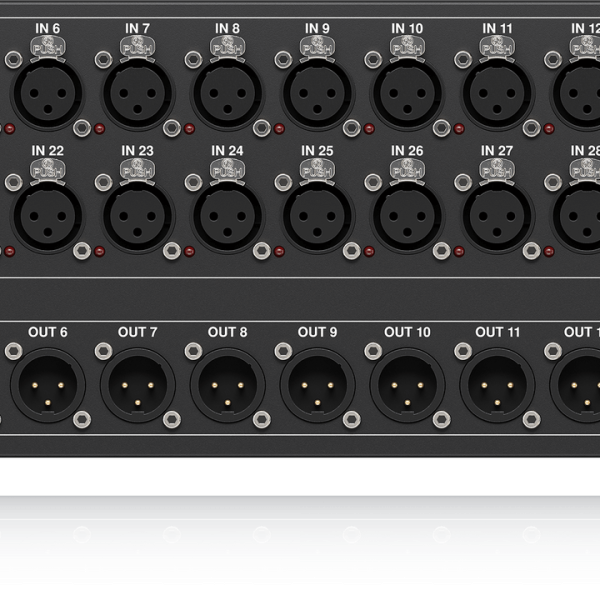
Task: Click red LED between IN 22 and IN 23 sockets
Action: point(99,251)
